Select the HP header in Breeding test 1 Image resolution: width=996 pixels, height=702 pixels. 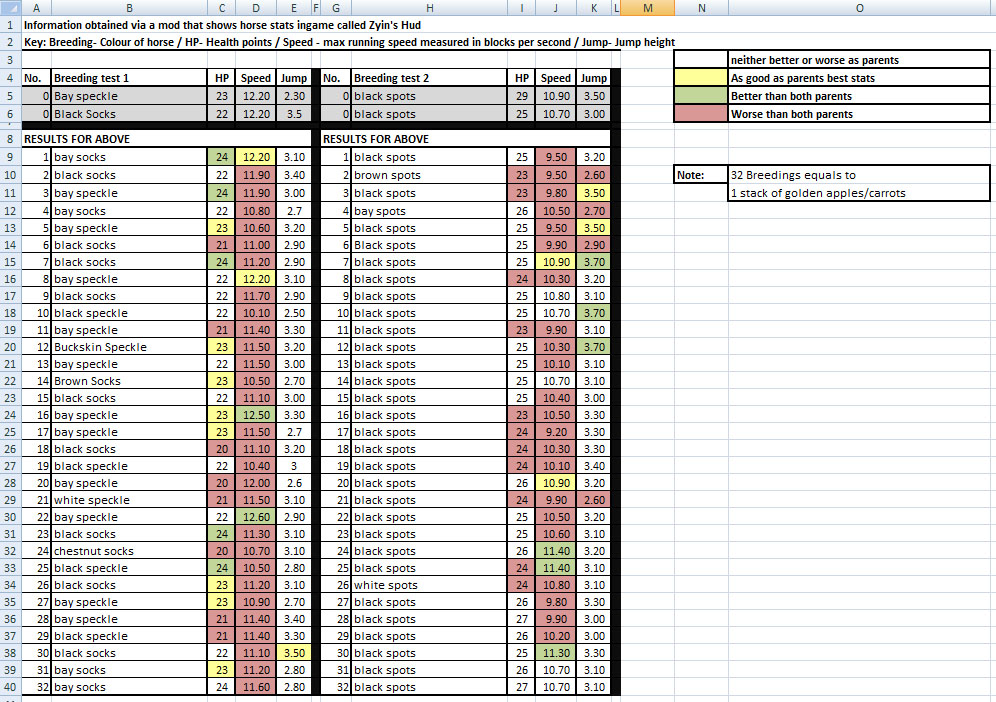point(222,78)
